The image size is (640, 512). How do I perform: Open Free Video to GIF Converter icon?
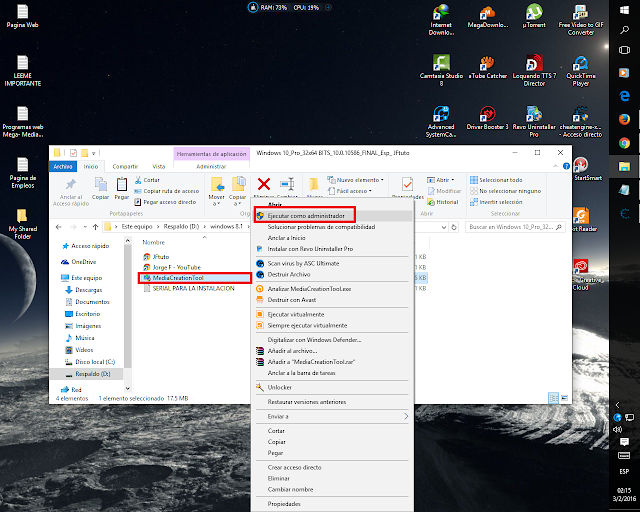[x=581, y=20]
